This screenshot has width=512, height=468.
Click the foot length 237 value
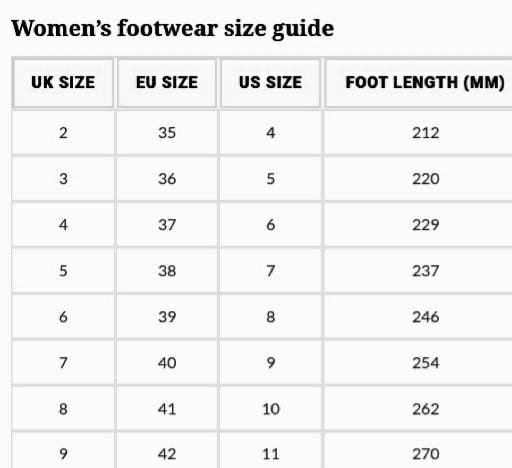point(426,271)
